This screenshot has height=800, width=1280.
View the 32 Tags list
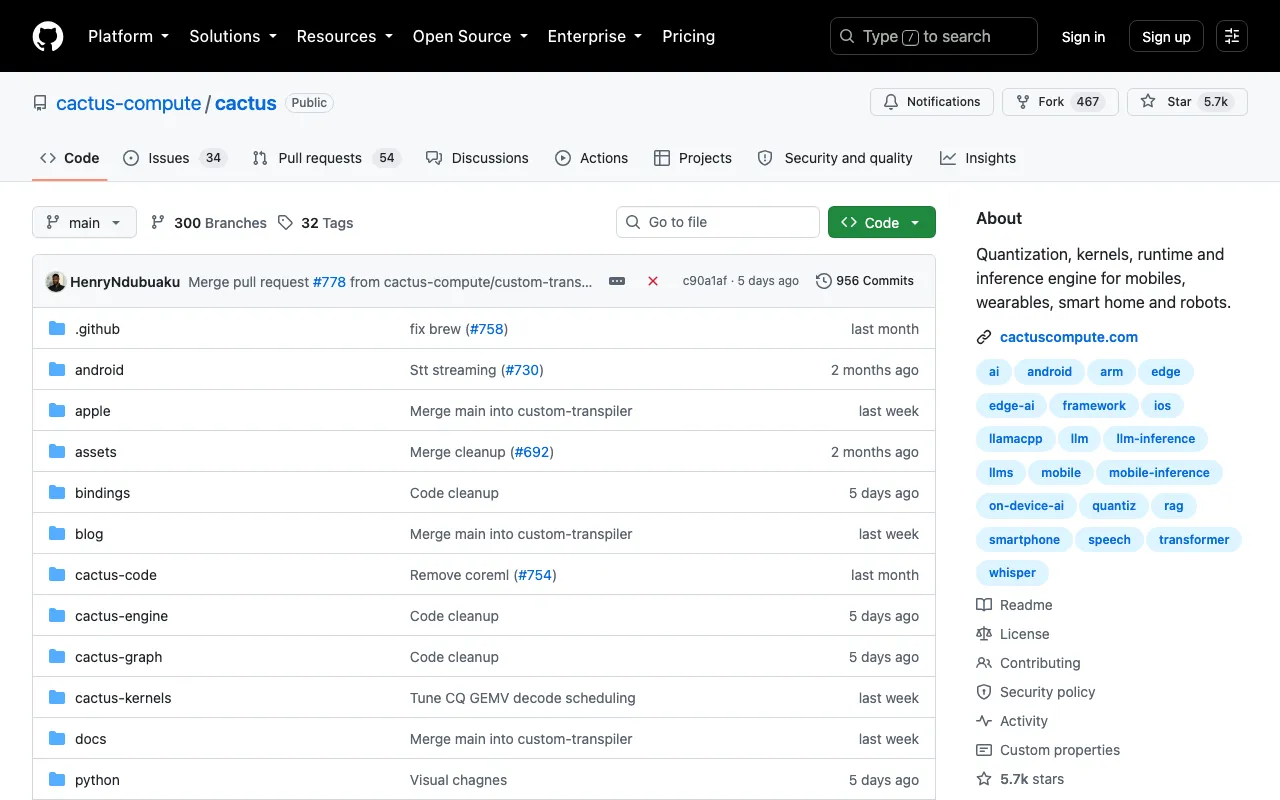coord(316,223)
